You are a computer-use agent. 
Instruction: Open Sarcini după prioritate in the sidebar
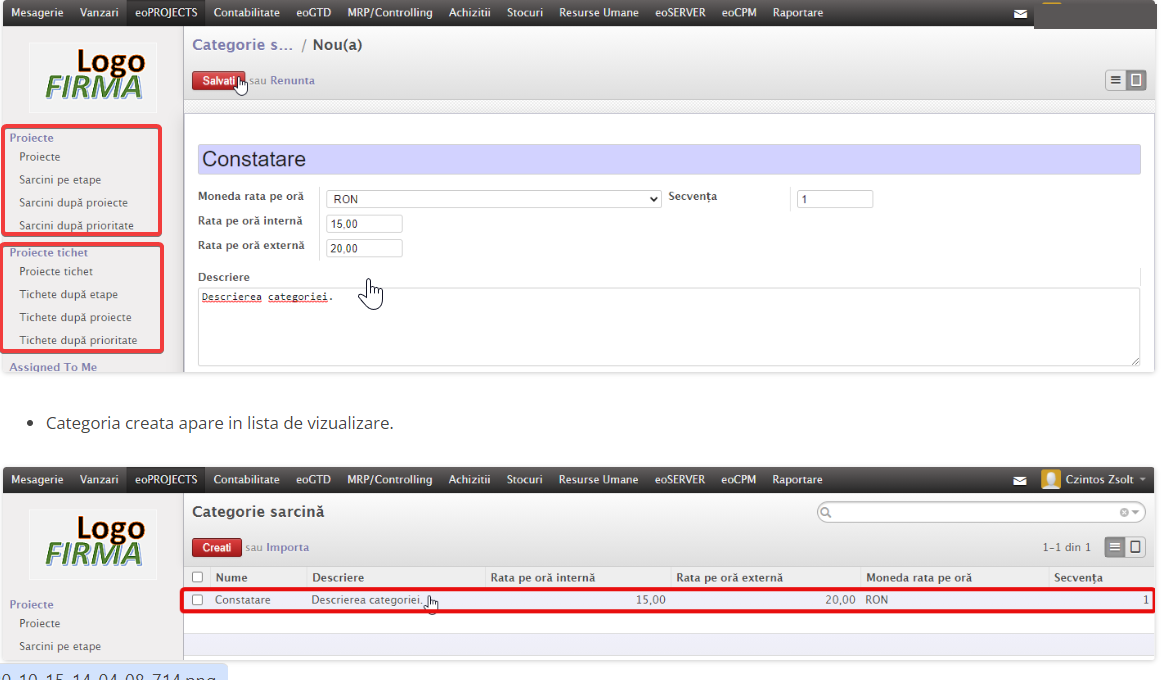[x=76, y=225]
